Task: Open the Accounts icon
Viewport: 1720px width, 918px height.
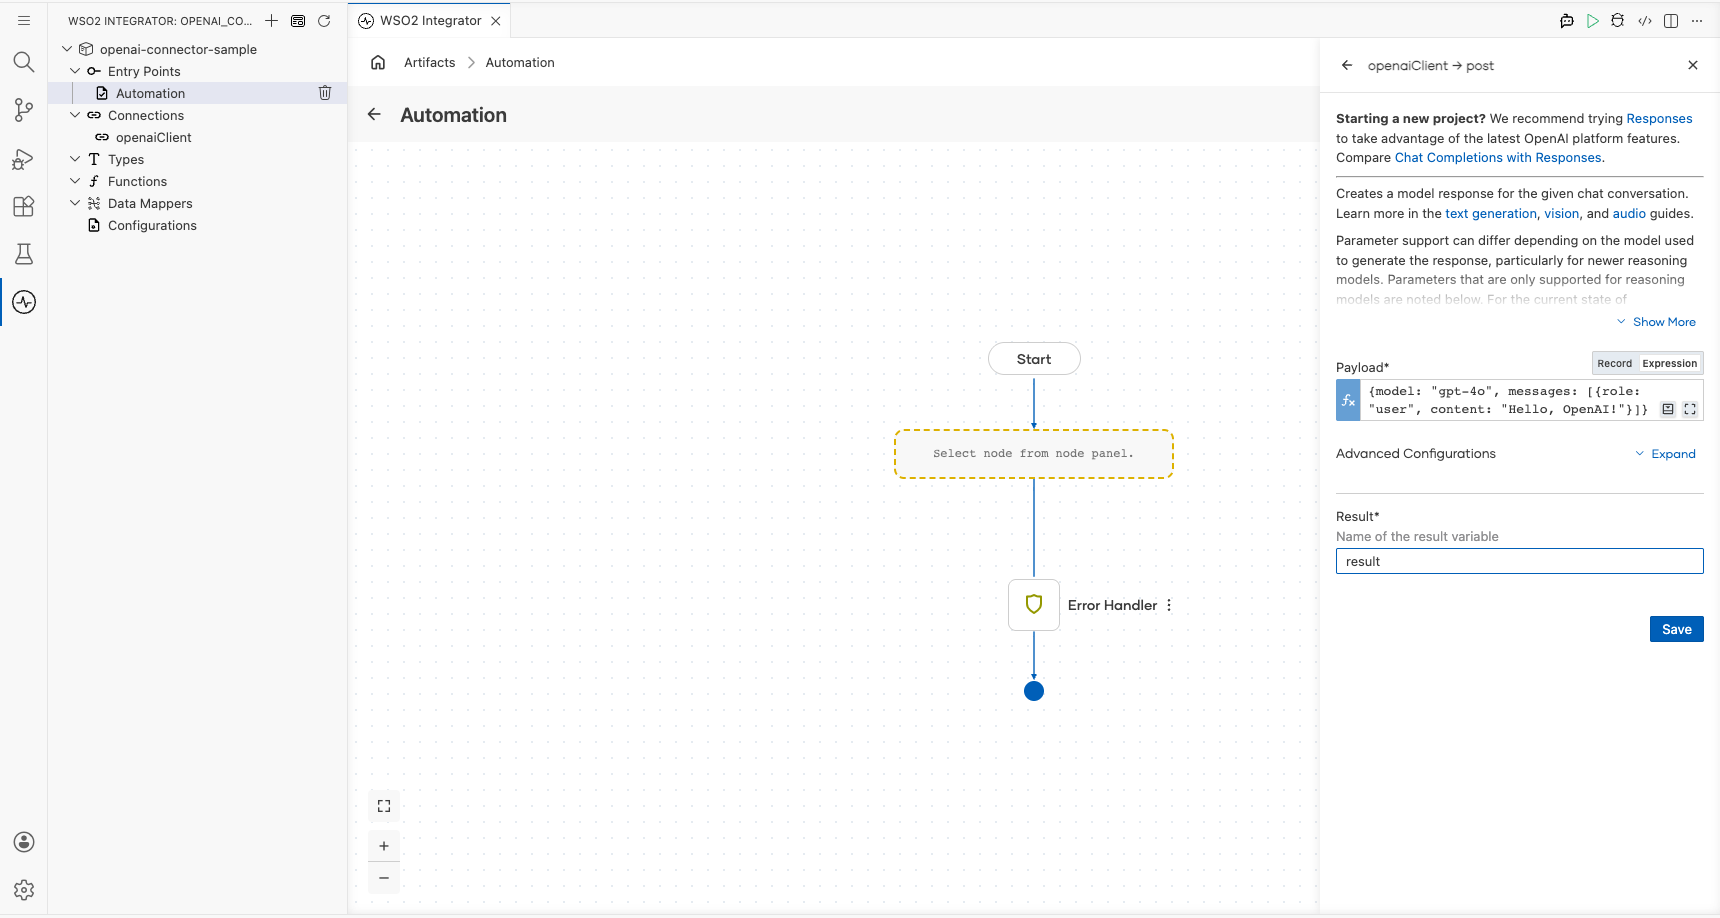Action: coord(24,842)
